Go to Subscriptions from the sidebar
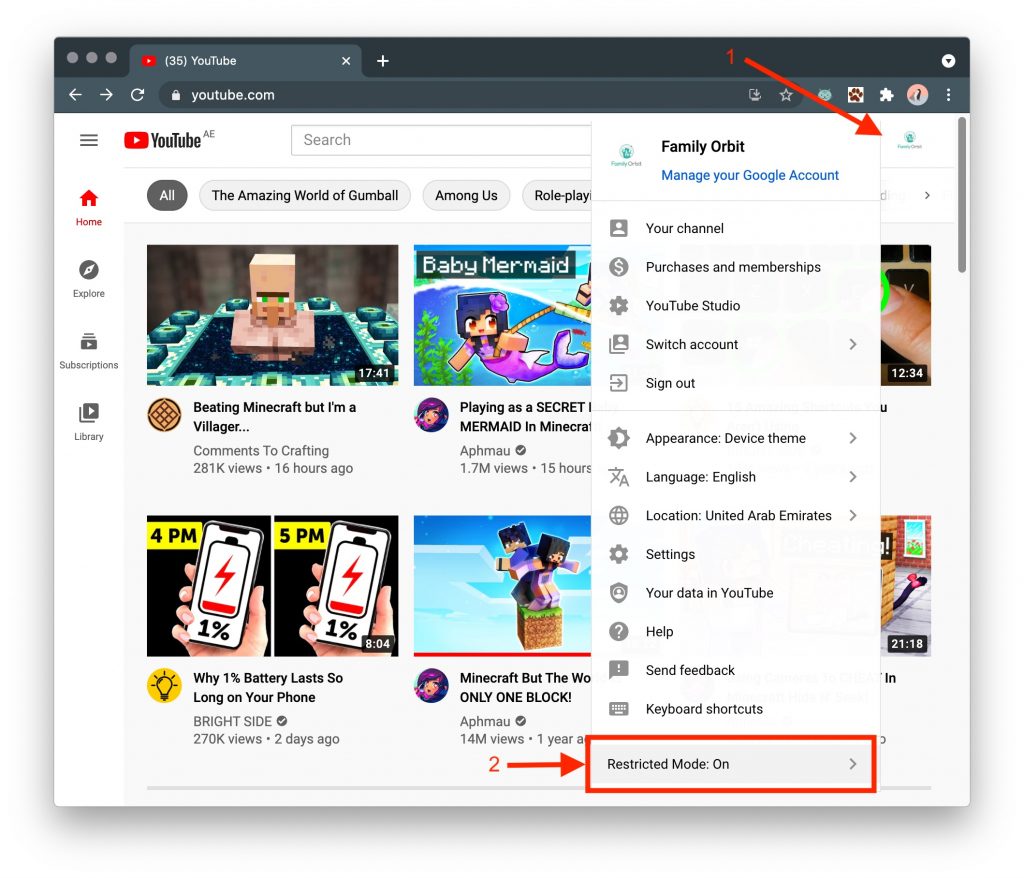Image resolution: width=1024 pixels, height=878 pixels. point(88,350)
